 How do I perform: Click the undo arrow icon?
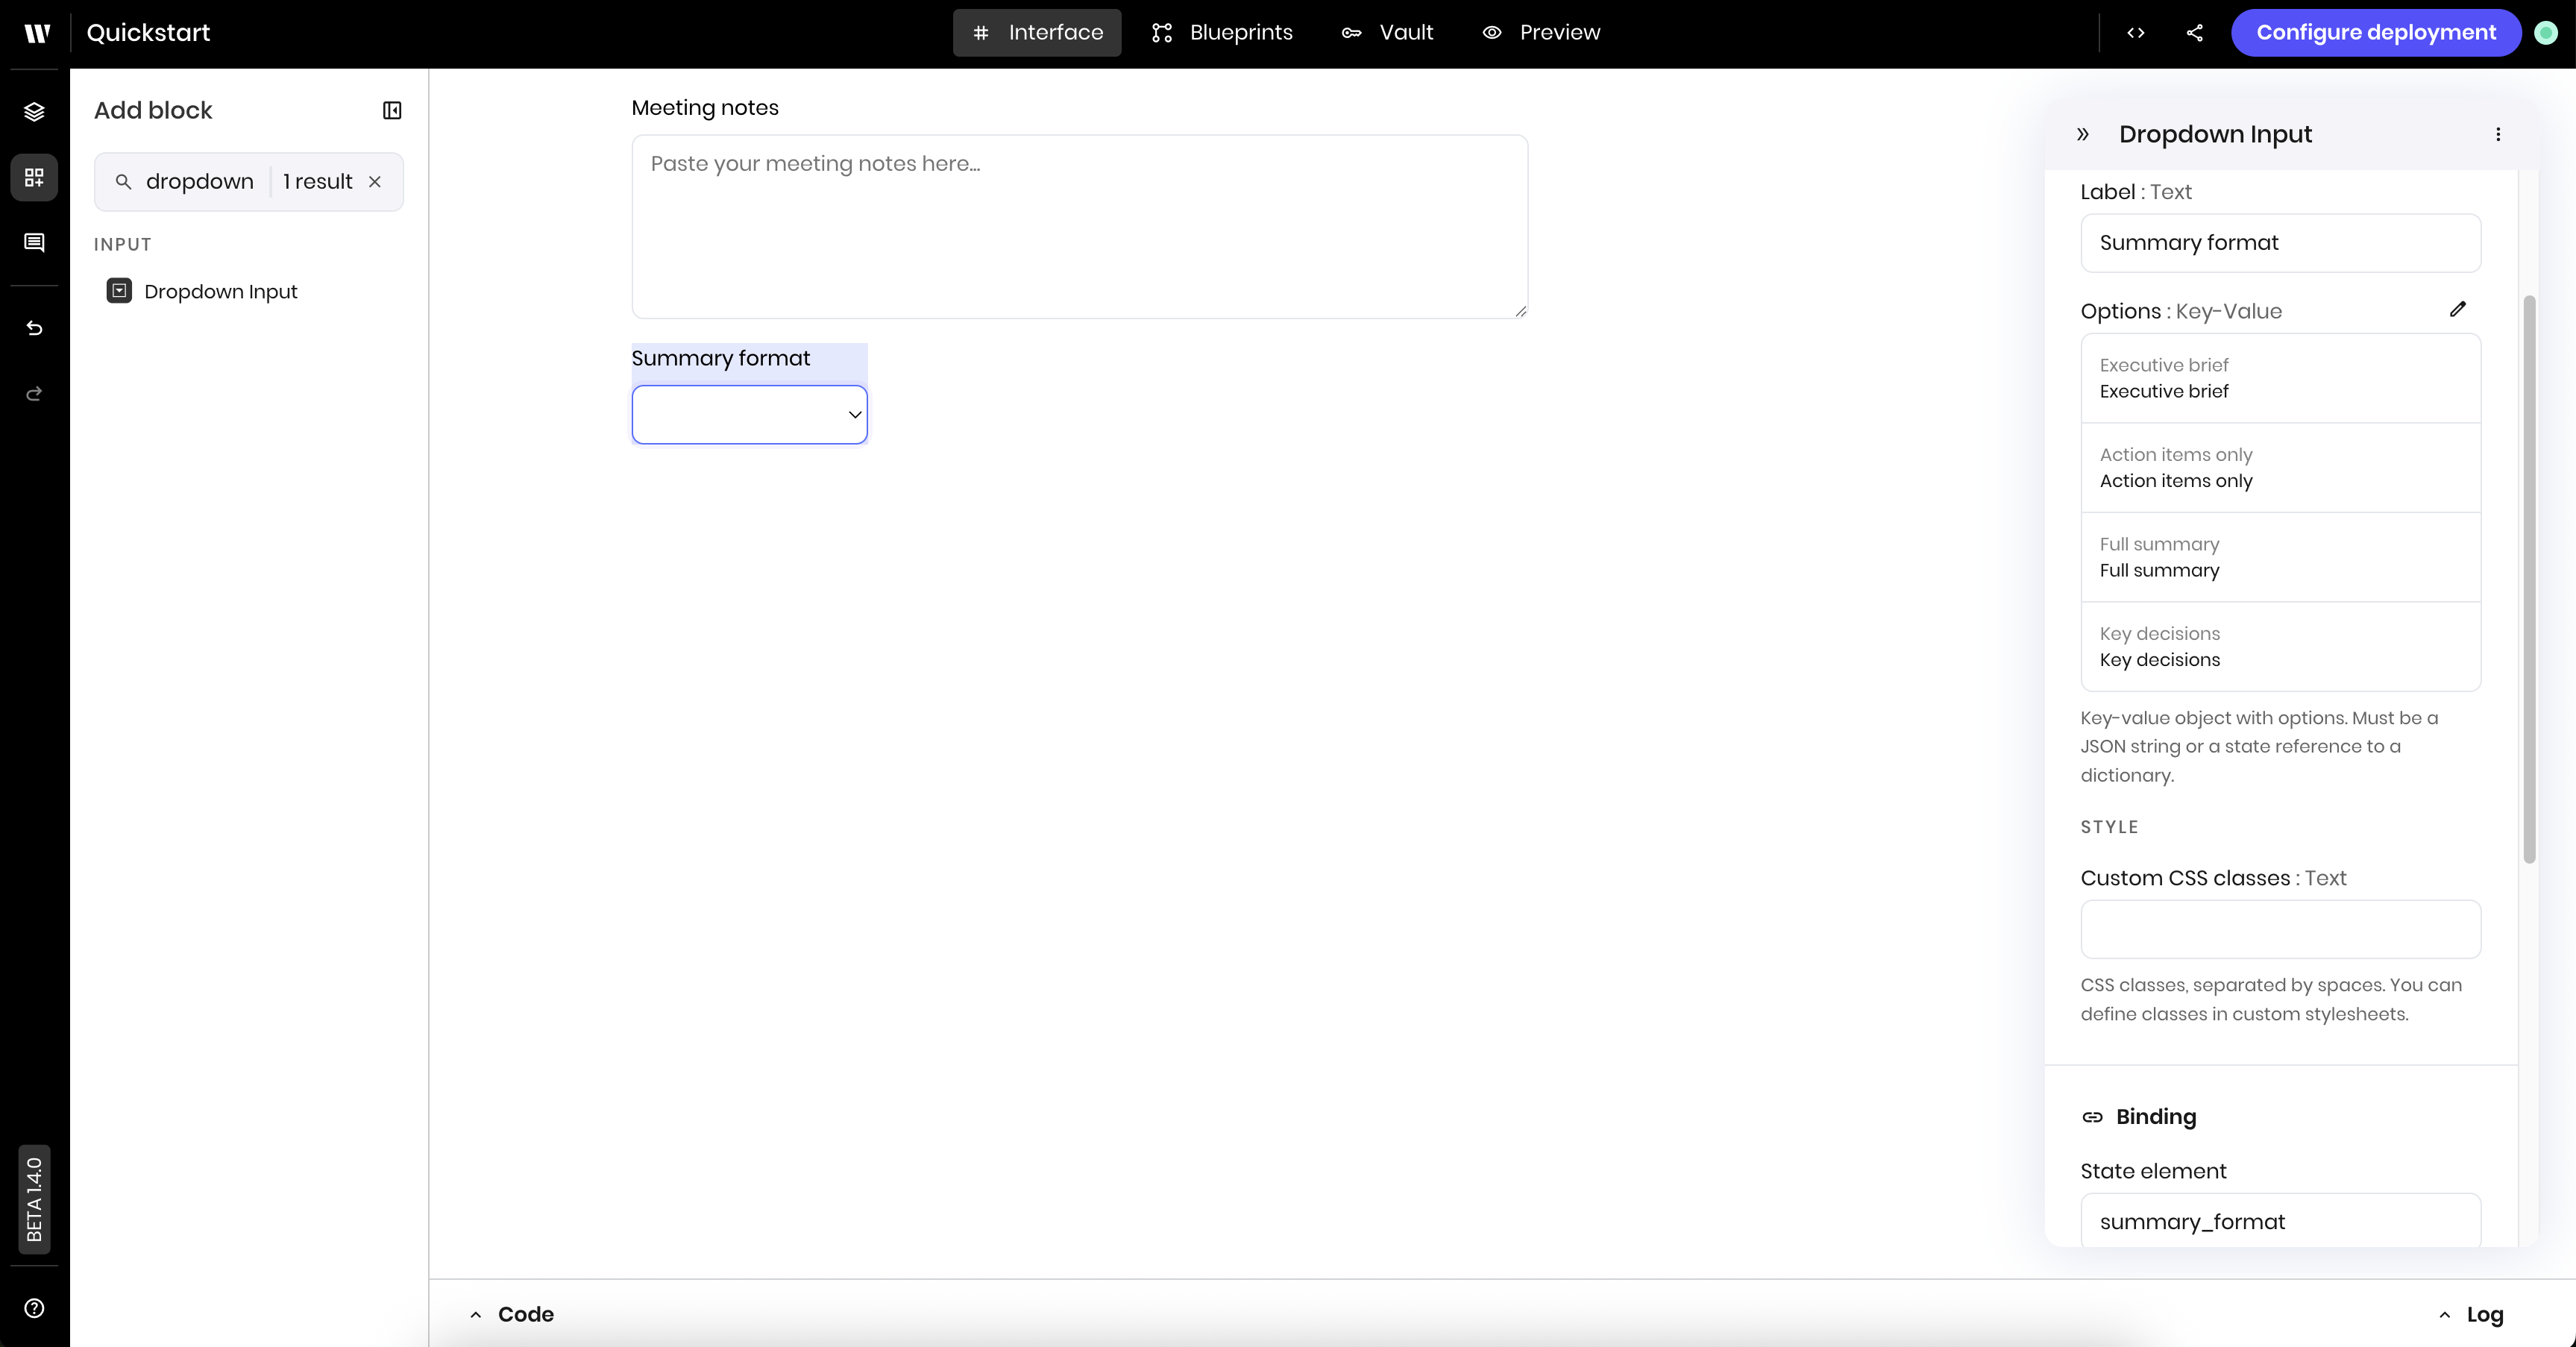click(x=34, y=328)
